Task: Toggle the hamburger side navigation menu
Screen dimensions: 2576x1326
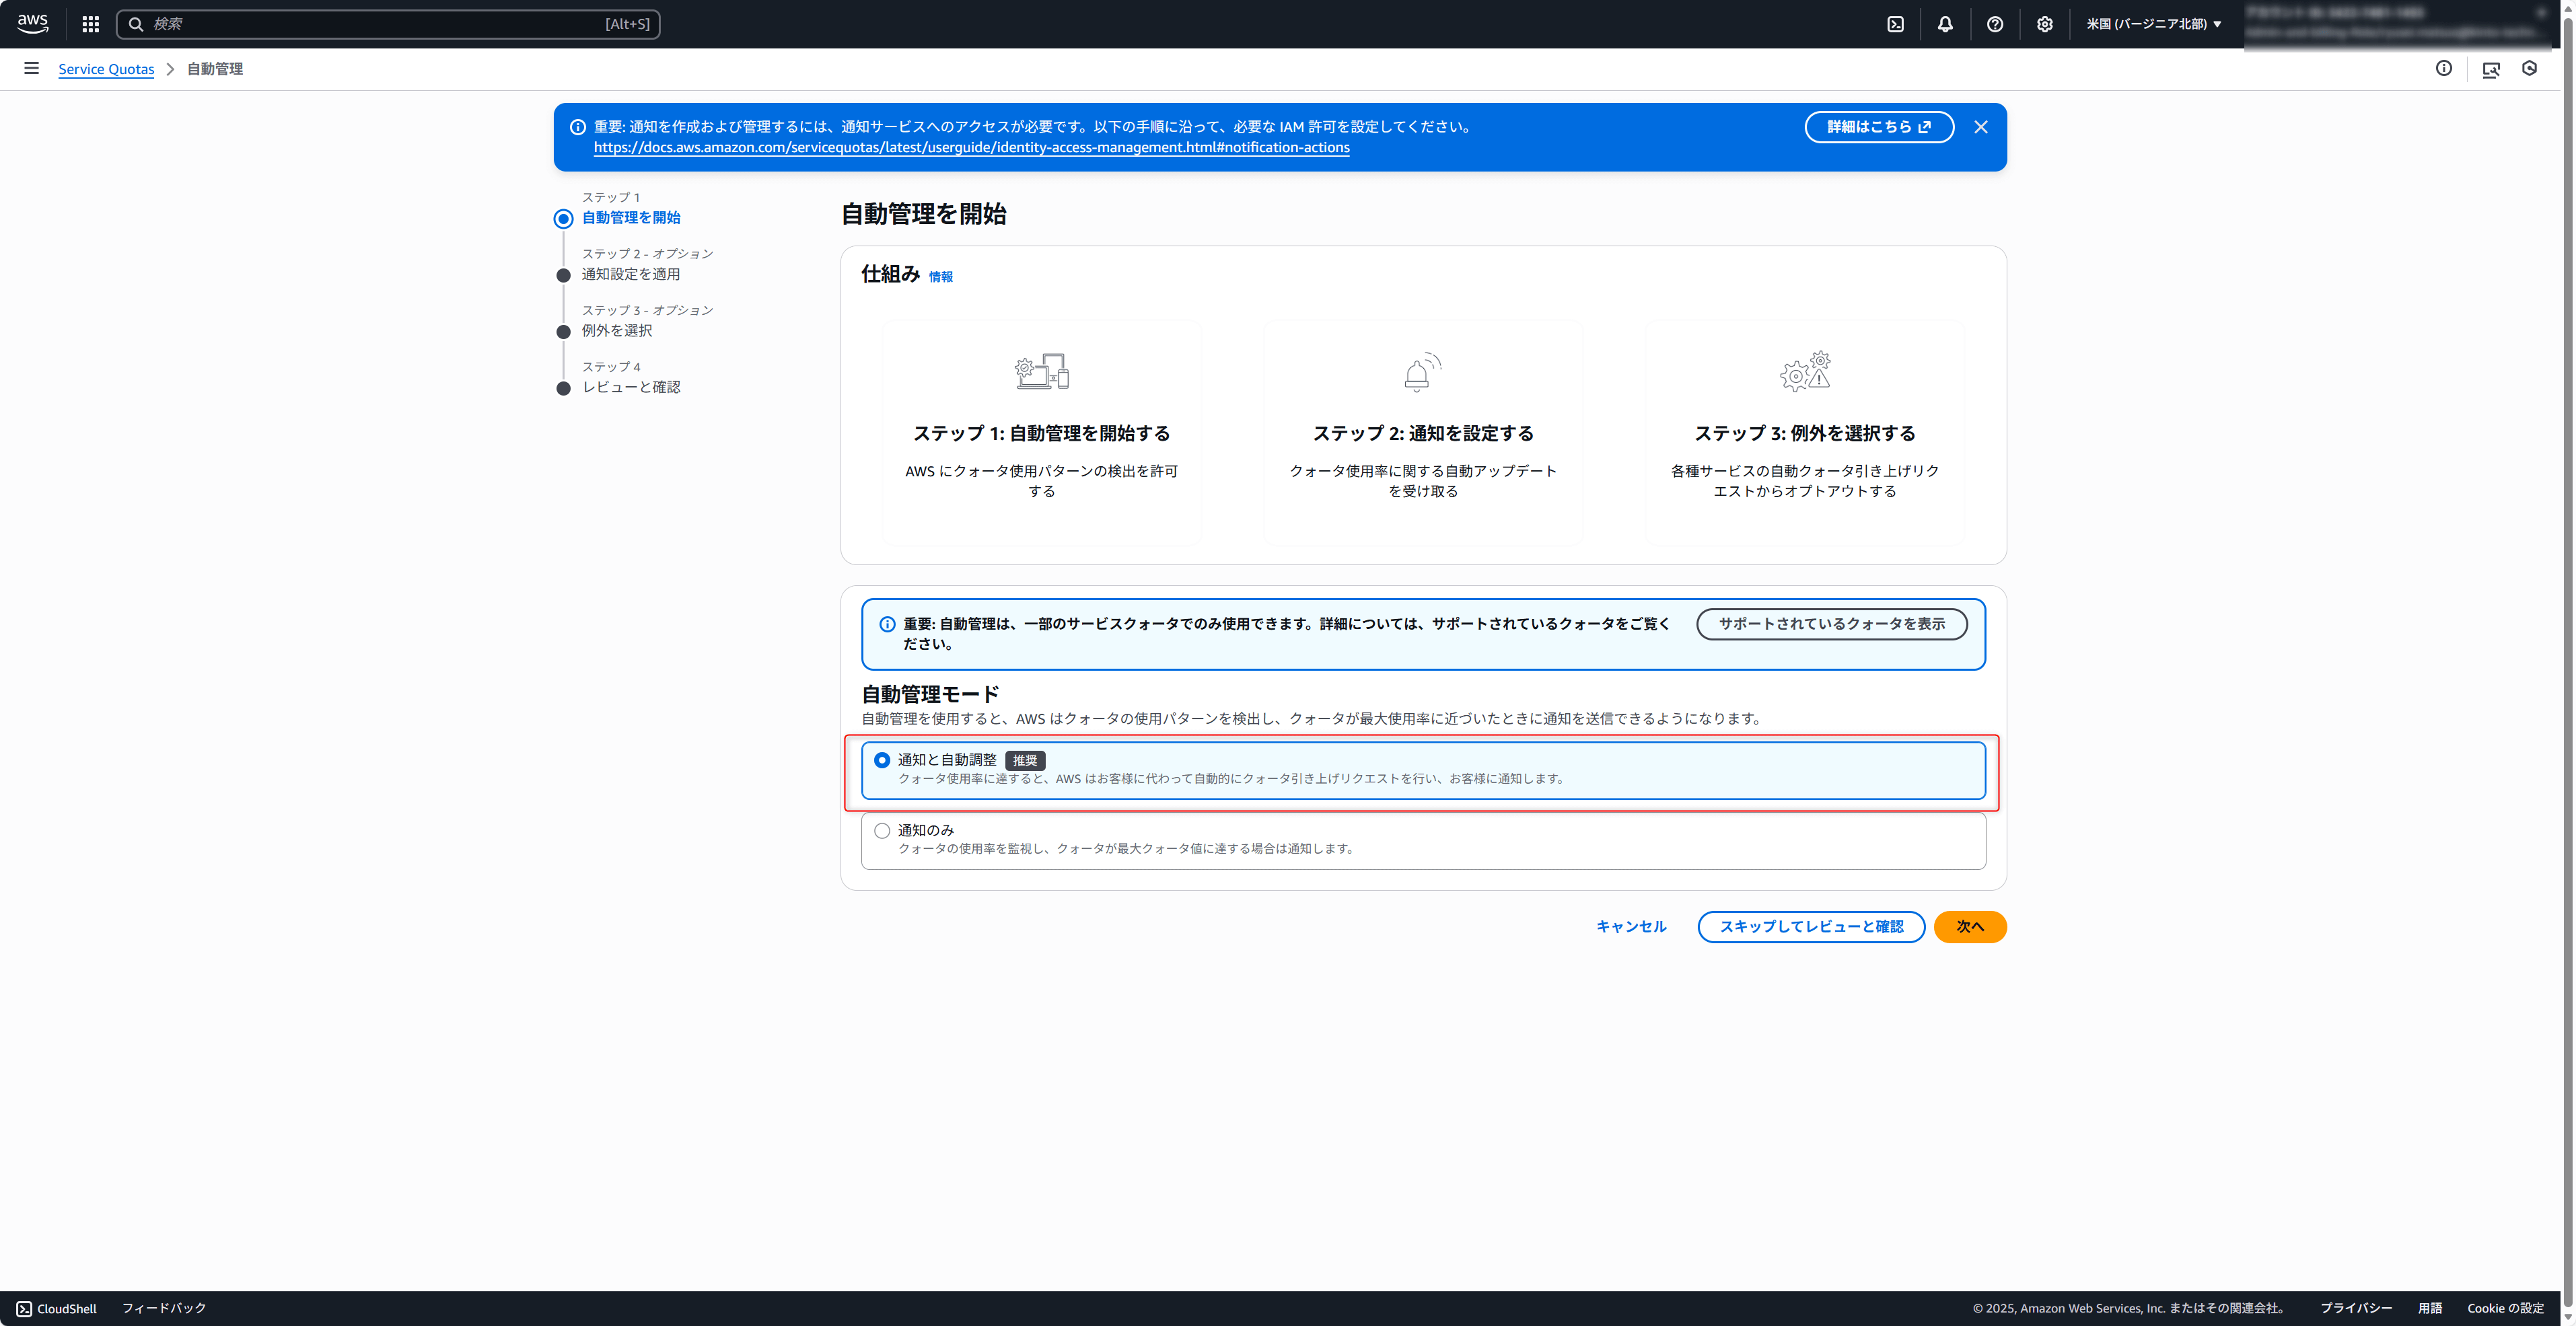Action: tap(32, 68)
